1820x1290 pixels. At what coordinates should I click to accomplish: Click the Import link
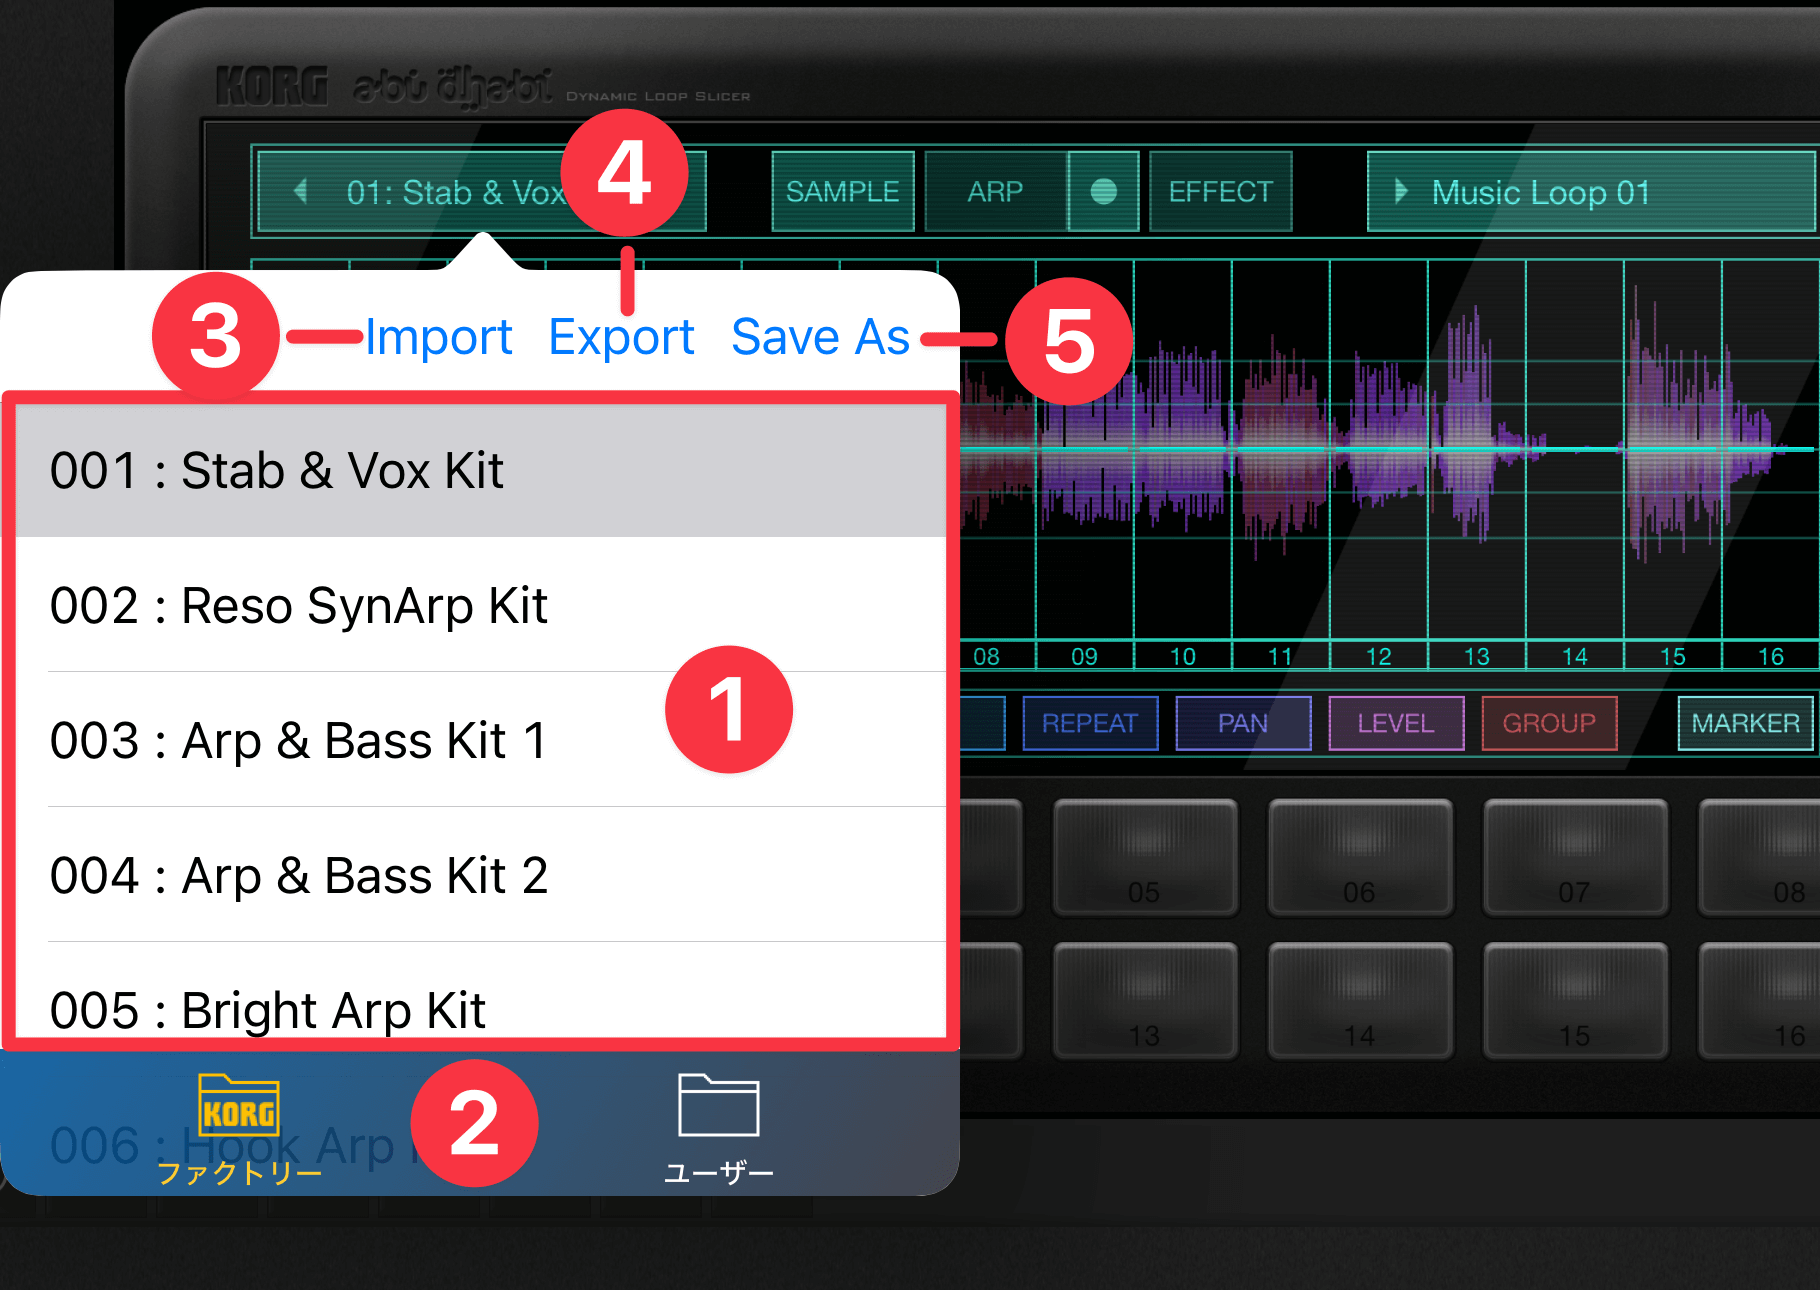[438, 336]
